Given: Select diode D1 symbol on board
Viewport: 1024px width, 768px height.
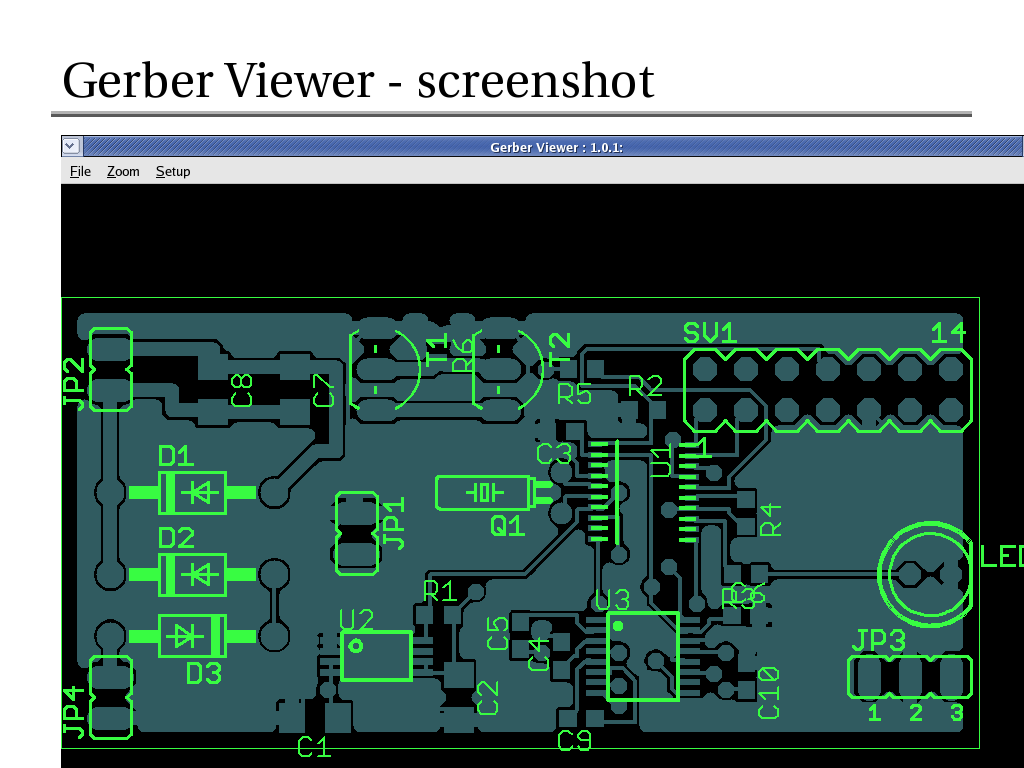Looking at the screenshot, I should (x=193, y=493).
